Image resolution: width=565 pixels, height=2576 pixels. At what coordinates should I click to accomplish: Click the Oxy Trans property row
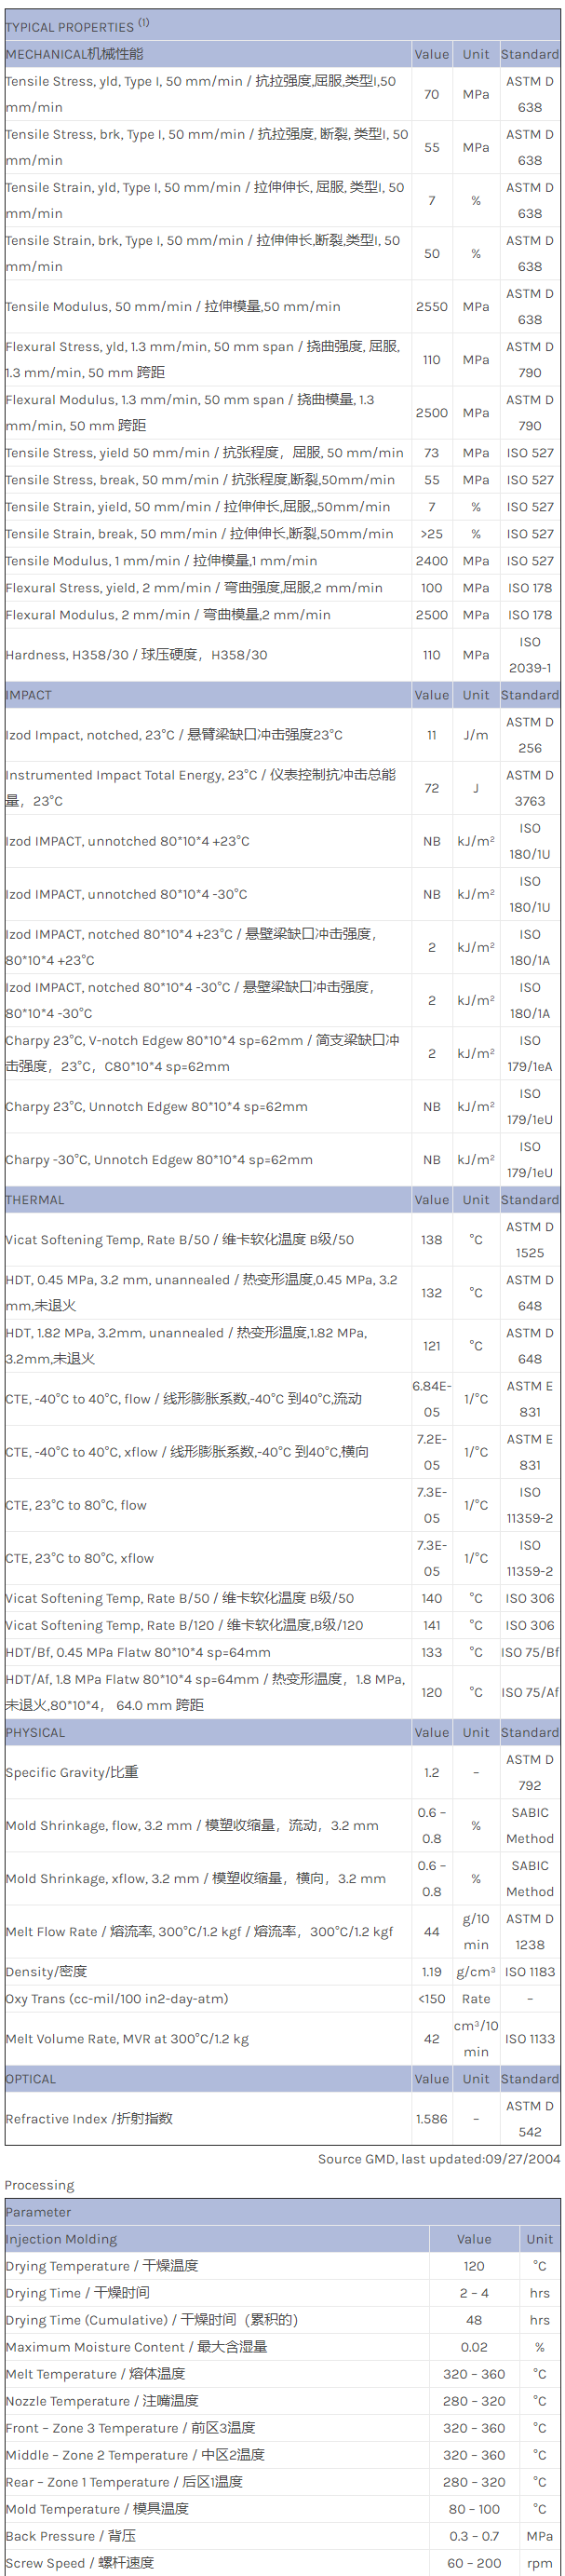click(x=117, y=1999)
